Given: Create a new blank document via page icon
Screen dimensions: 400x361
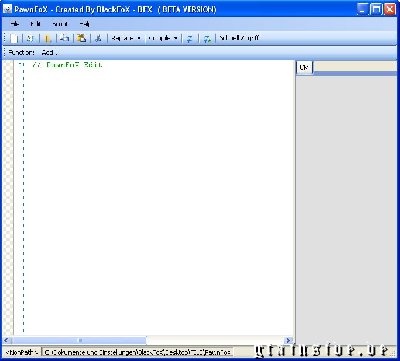Looking at the screenshot, I should pos(14,38).
